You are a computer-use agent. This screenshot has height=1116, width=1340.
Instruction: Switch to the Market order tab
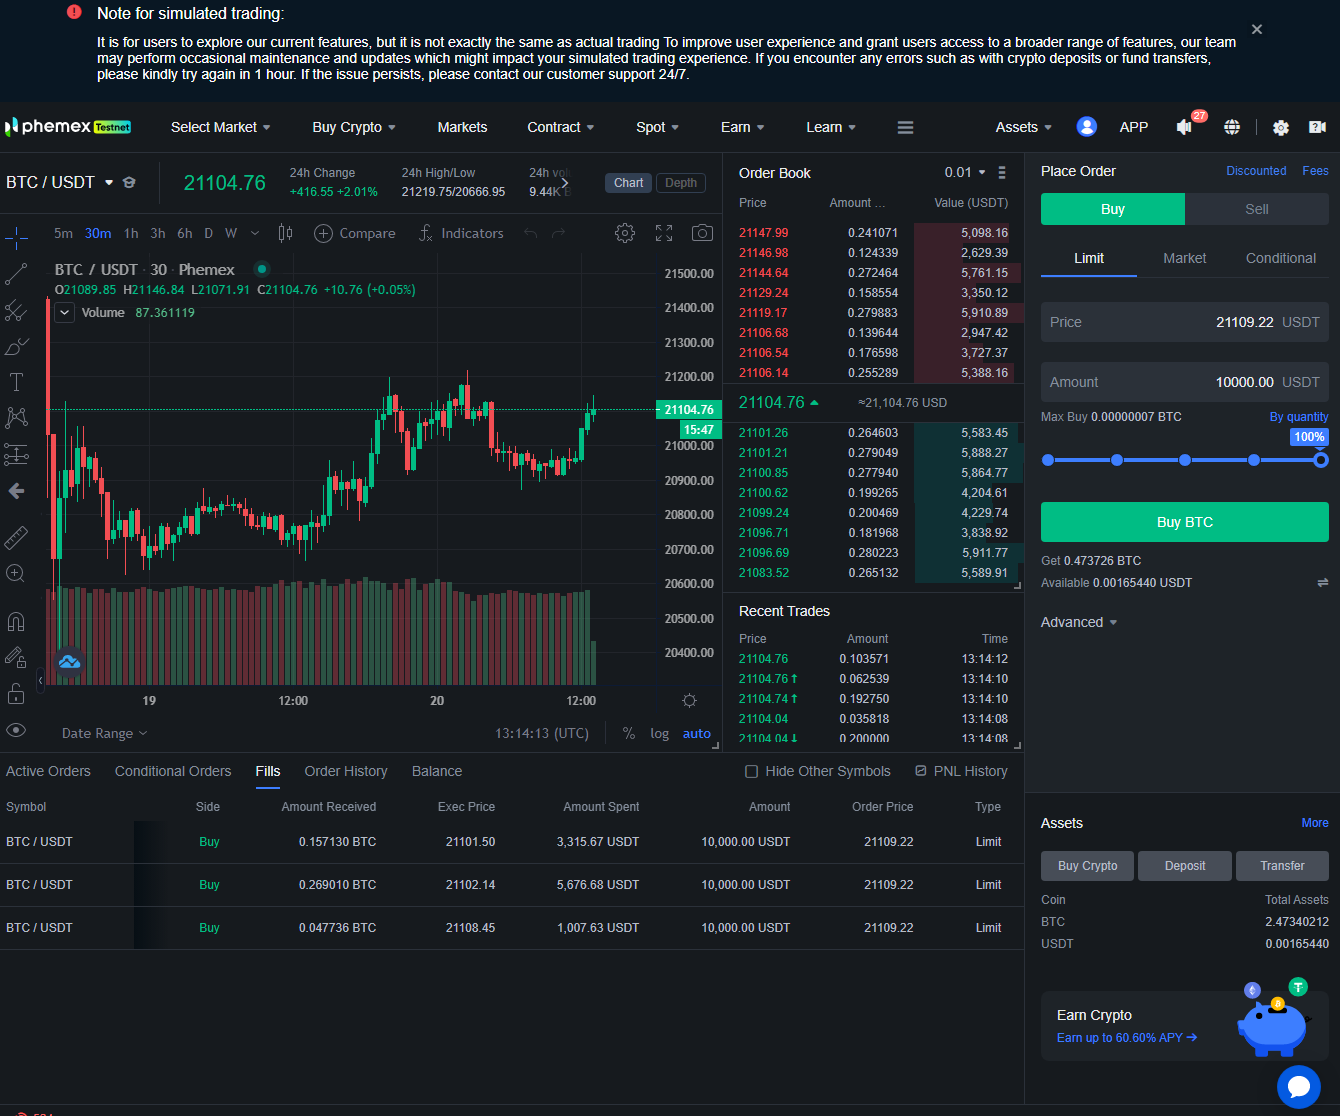(1185, 258)
